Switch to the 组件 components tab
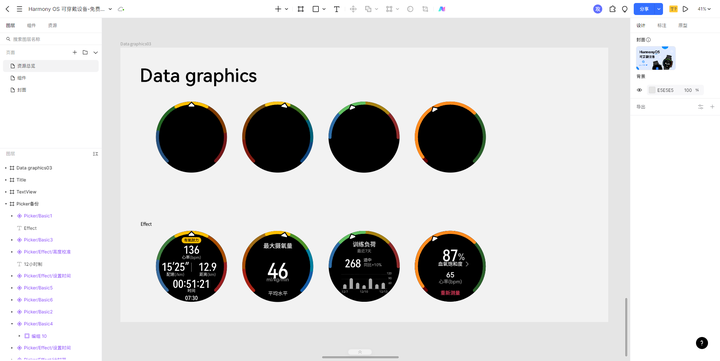 click(x=31, y=25)
